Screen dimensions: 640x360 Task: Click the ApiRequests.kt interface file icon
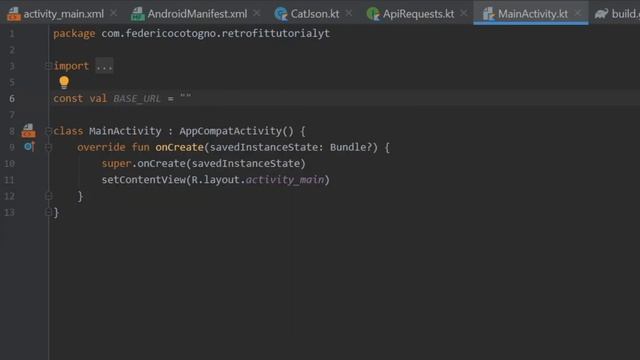[x=373, y=14]
